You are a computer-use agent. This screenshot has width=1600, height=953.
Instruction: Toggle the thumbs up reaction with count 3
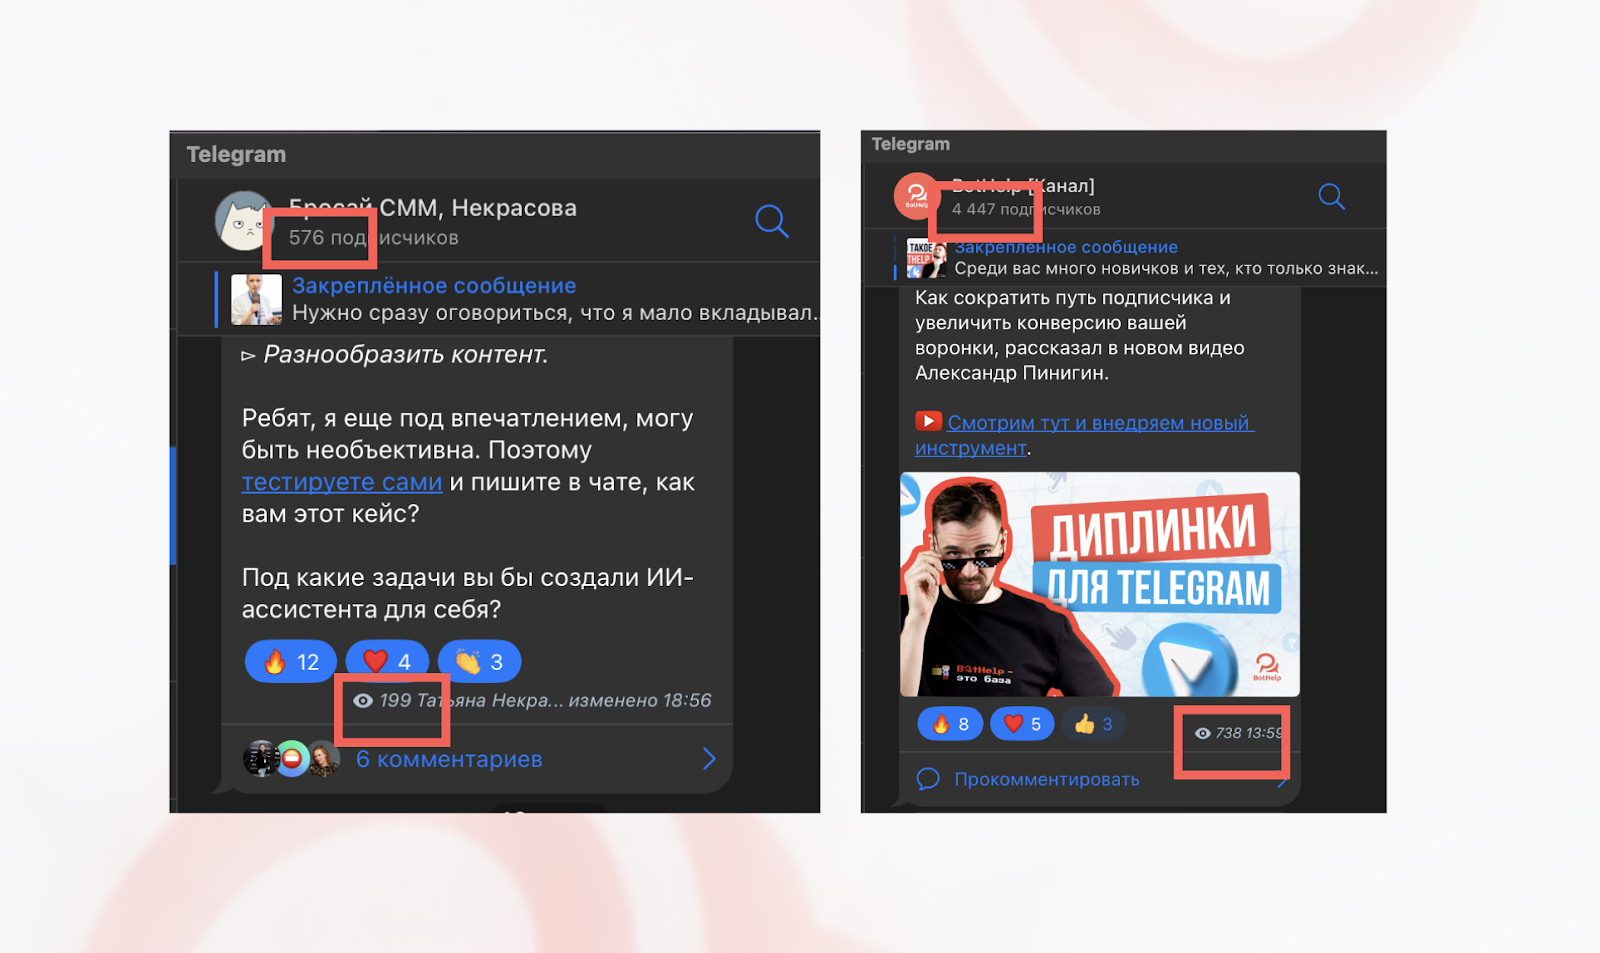click(1094, 724)
